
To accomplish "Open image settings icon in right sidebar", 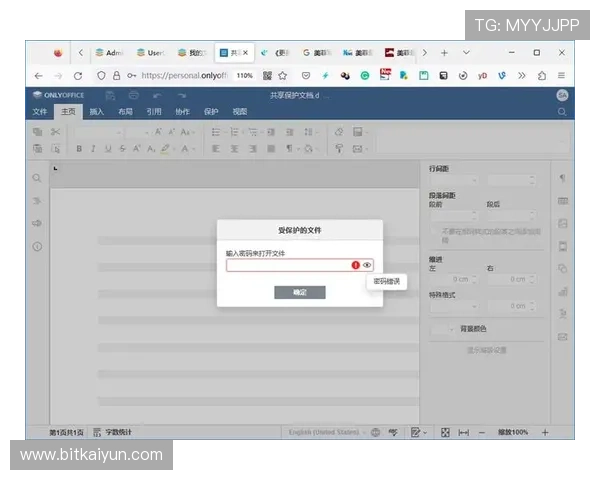I will [x=562, y=223].
